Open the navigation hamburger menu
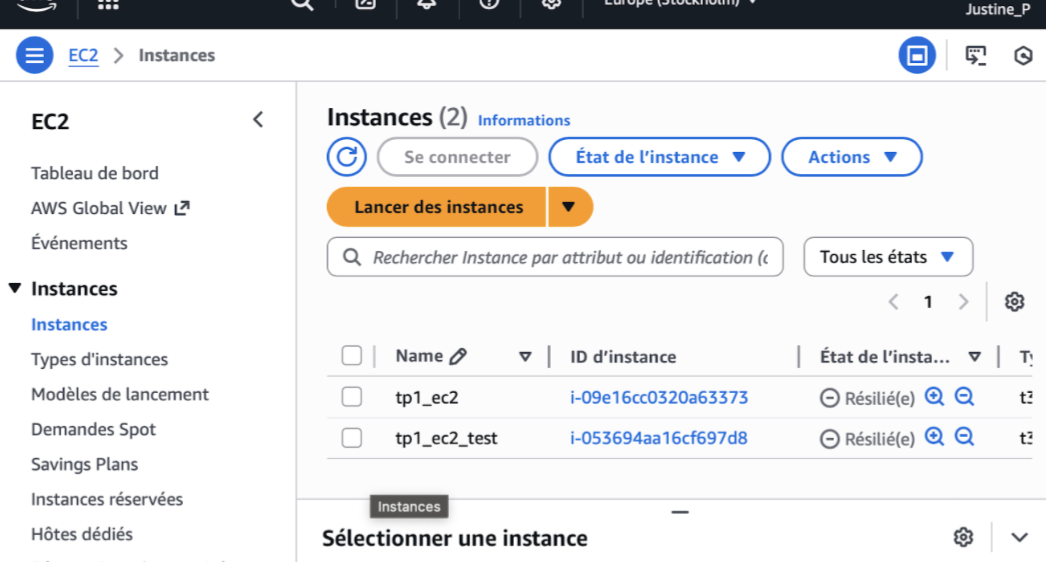This screenshot has width=1046, height=562. [x=35, y=55]
